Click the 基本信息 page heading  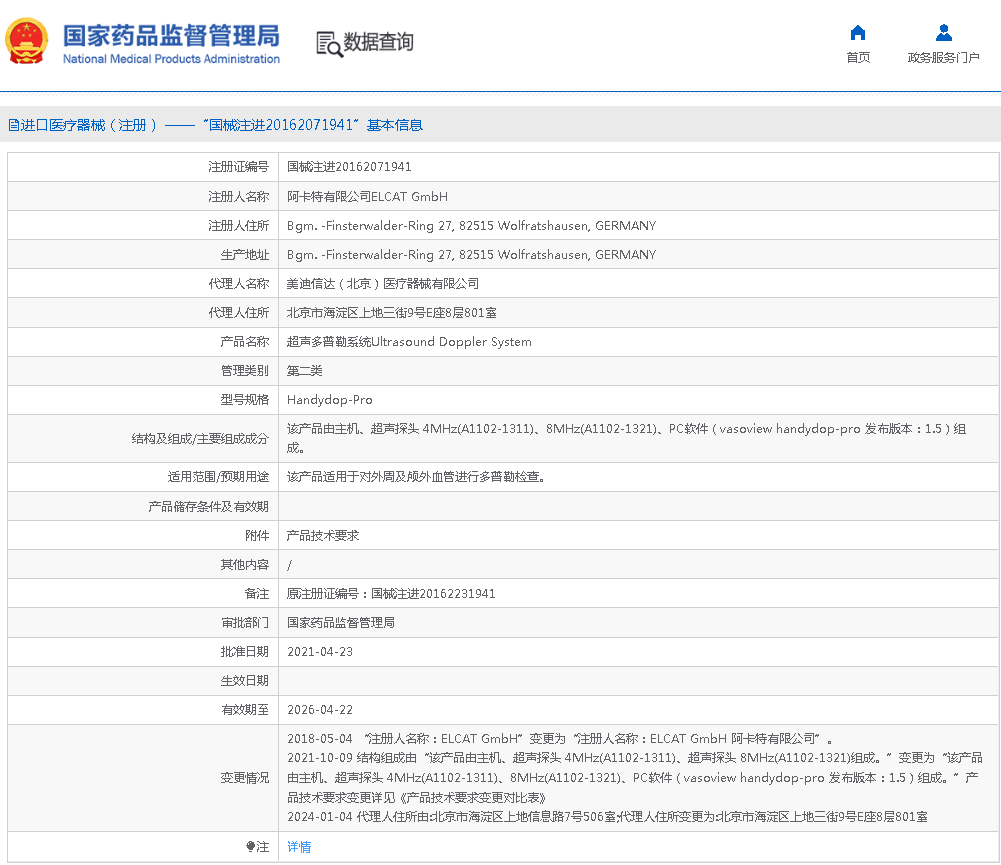pyautogui.click(x=394, y=125)
